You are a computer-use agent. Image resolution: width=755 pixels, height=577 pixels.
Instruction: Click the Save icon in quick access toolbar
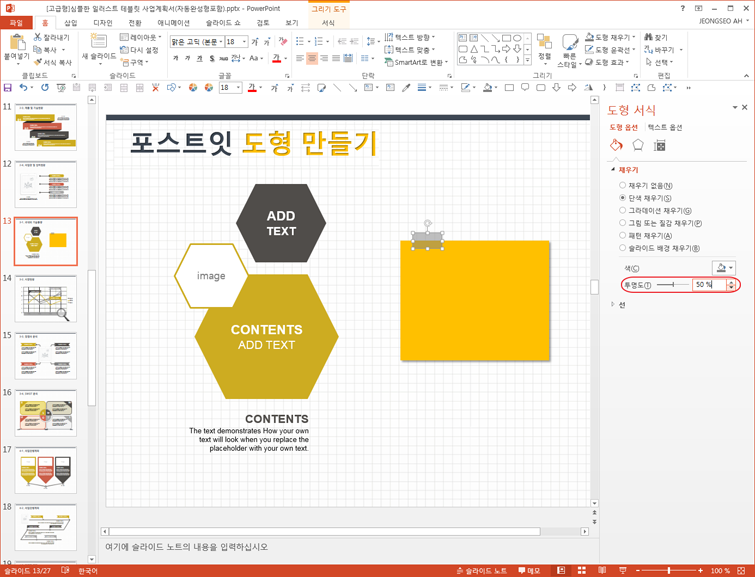(x=7, y=88)
